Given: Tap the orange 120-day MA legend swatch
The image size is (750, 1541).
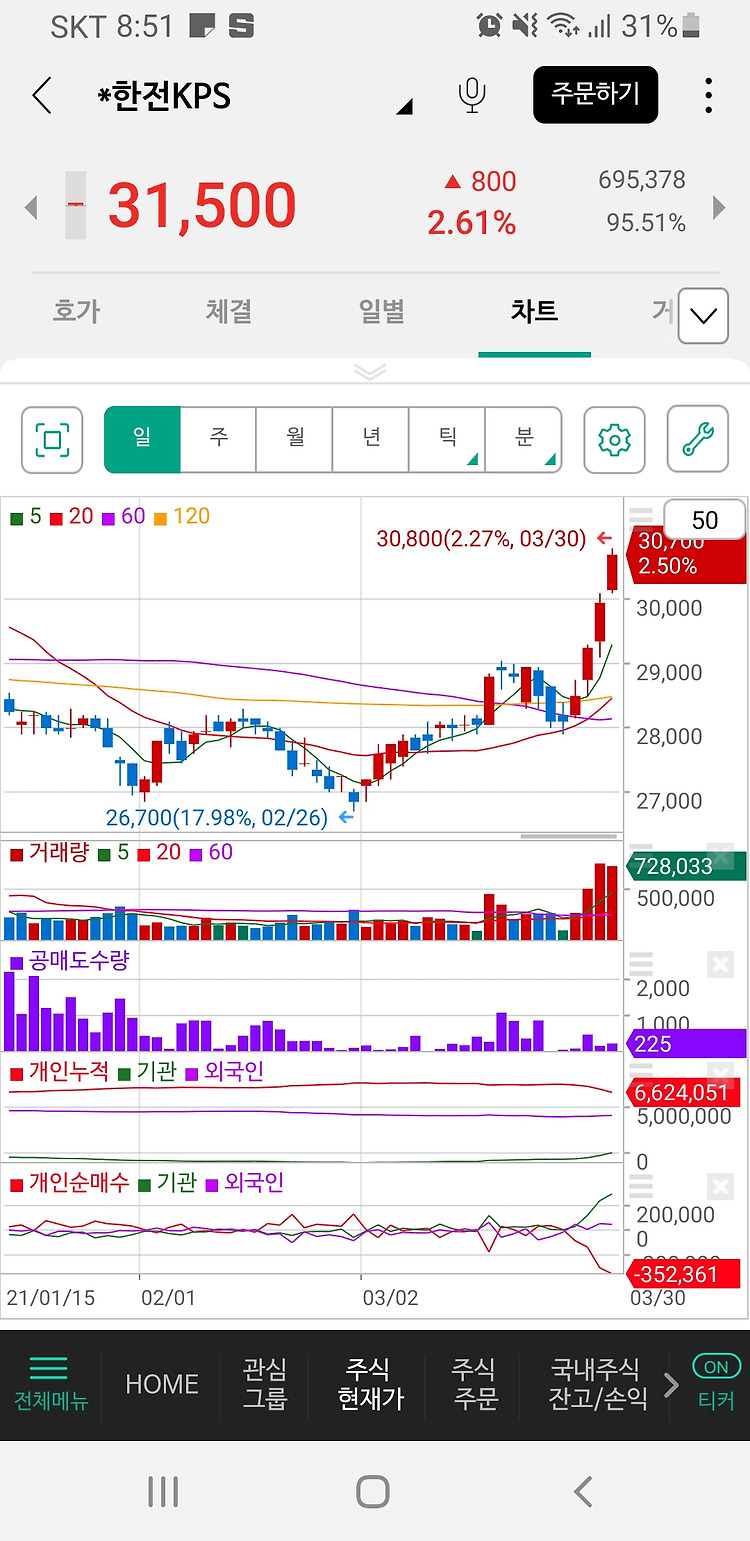Looking at the screenshot, I should (x=160, y=518).
